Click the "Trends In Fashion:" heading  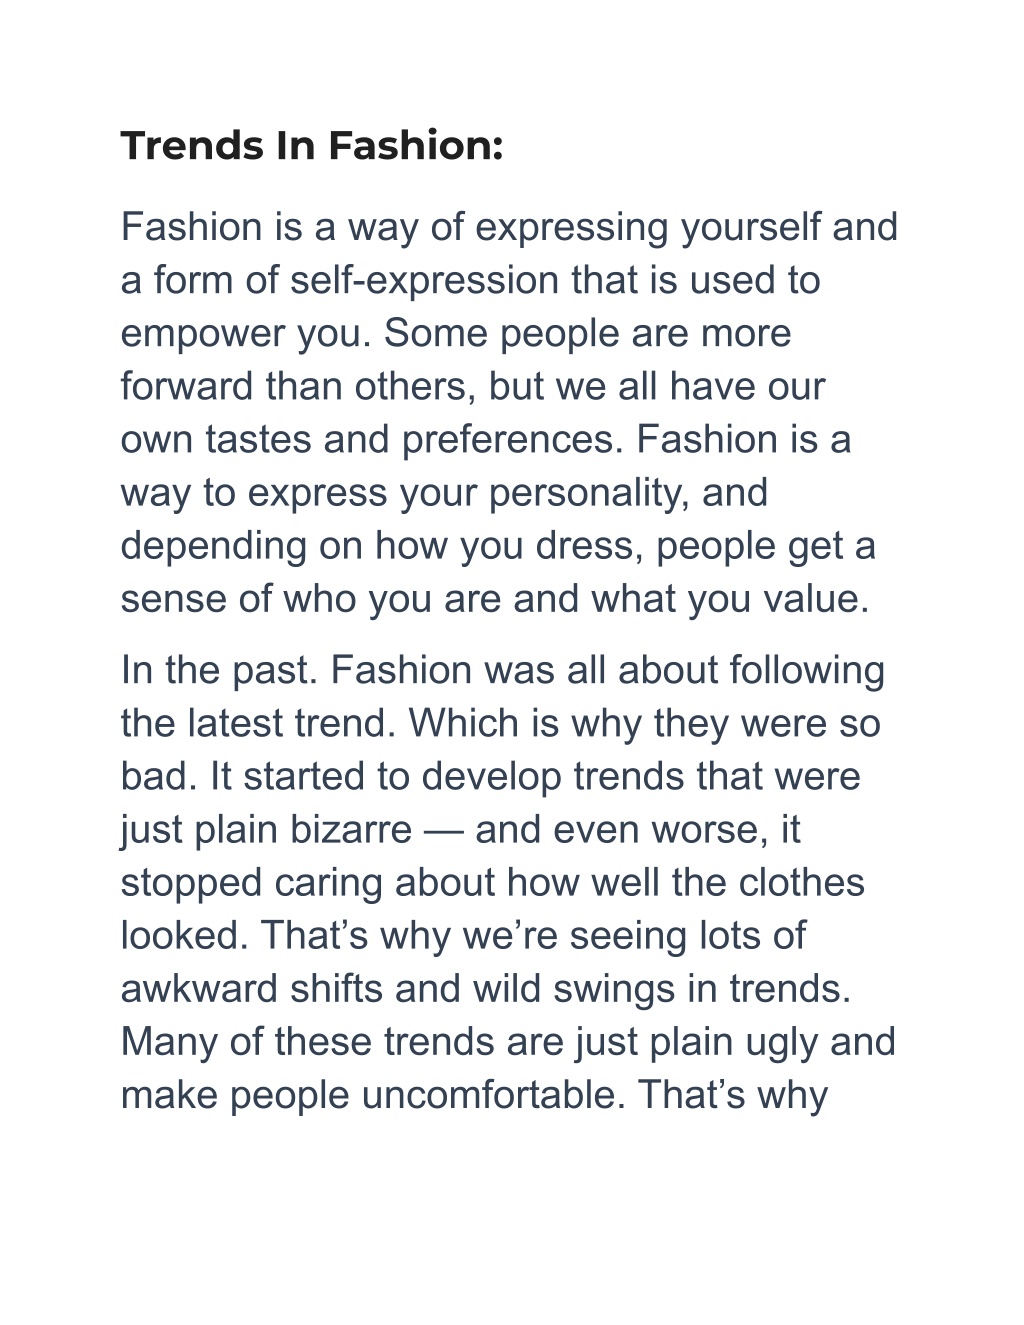(x=311, y=146)
